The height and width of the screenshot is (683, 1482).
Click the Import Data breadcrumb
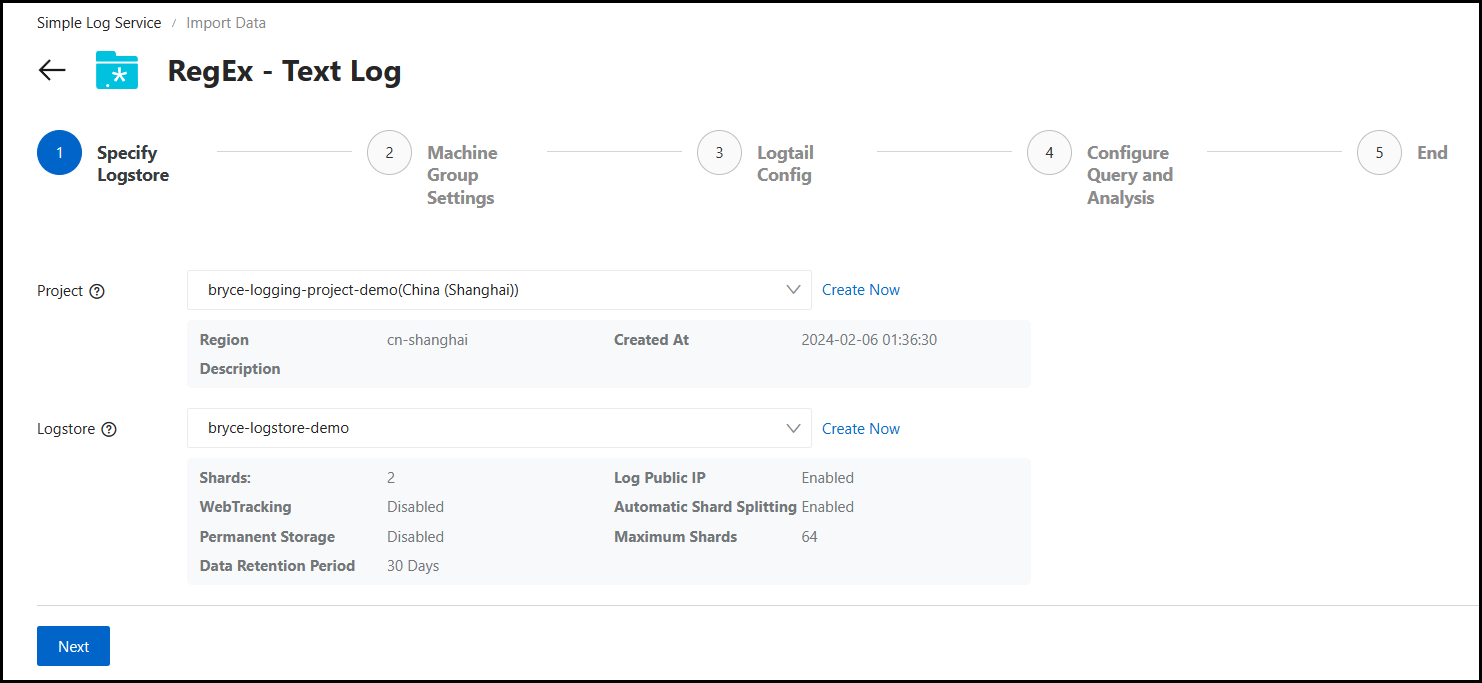tap(226, 22)
